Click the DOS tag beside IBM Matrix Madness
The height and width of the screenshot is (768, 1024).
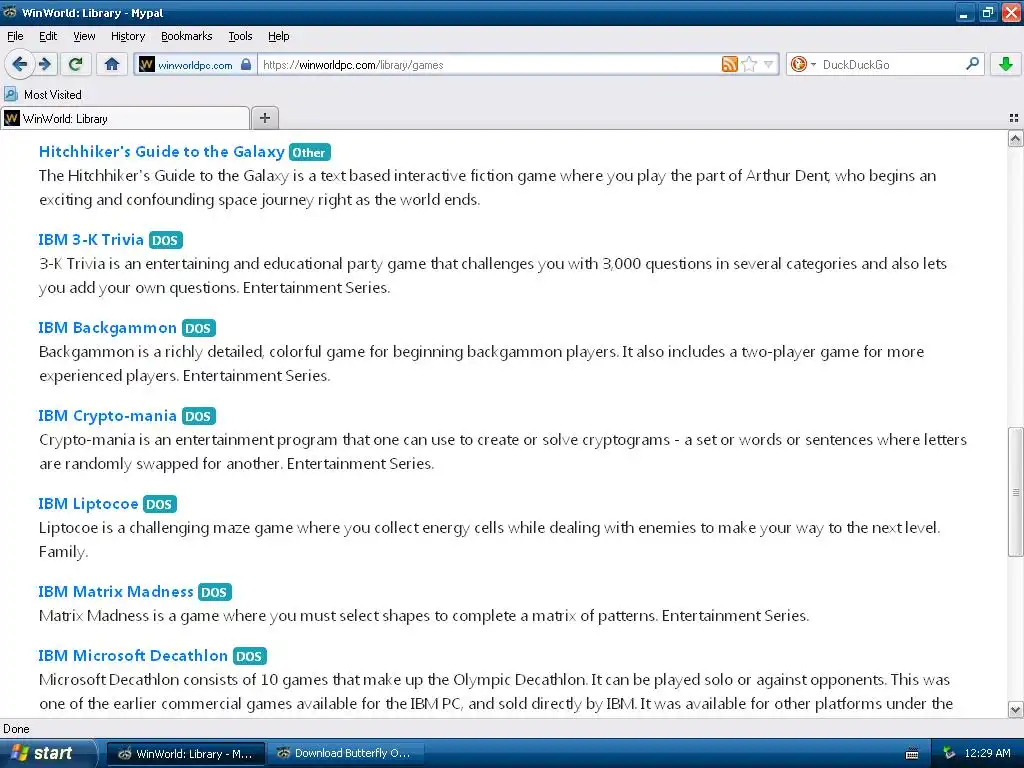(x=214, y=592)
